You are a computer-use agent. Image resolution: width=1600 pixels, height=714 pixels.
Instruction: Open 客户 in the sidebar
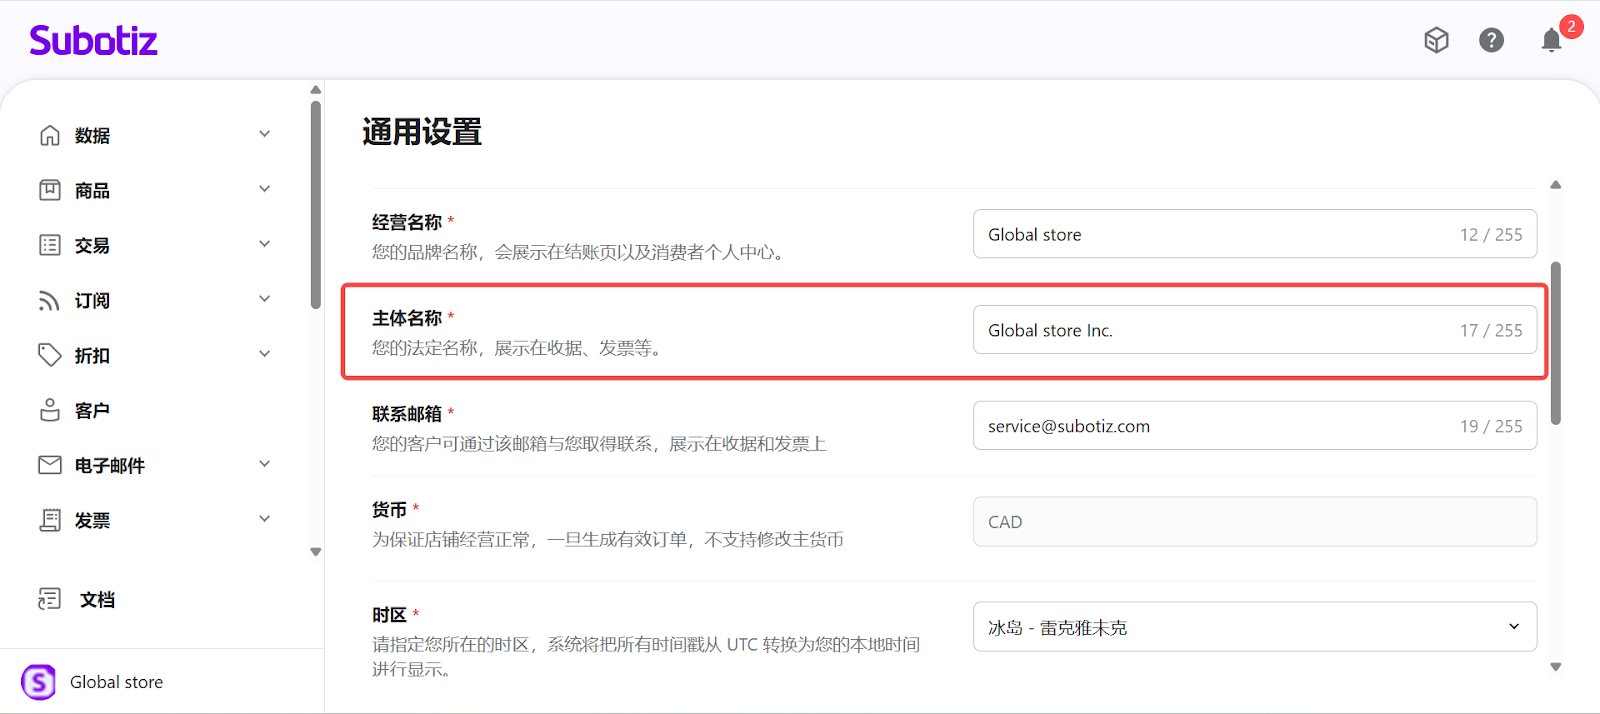click(92, 411)
